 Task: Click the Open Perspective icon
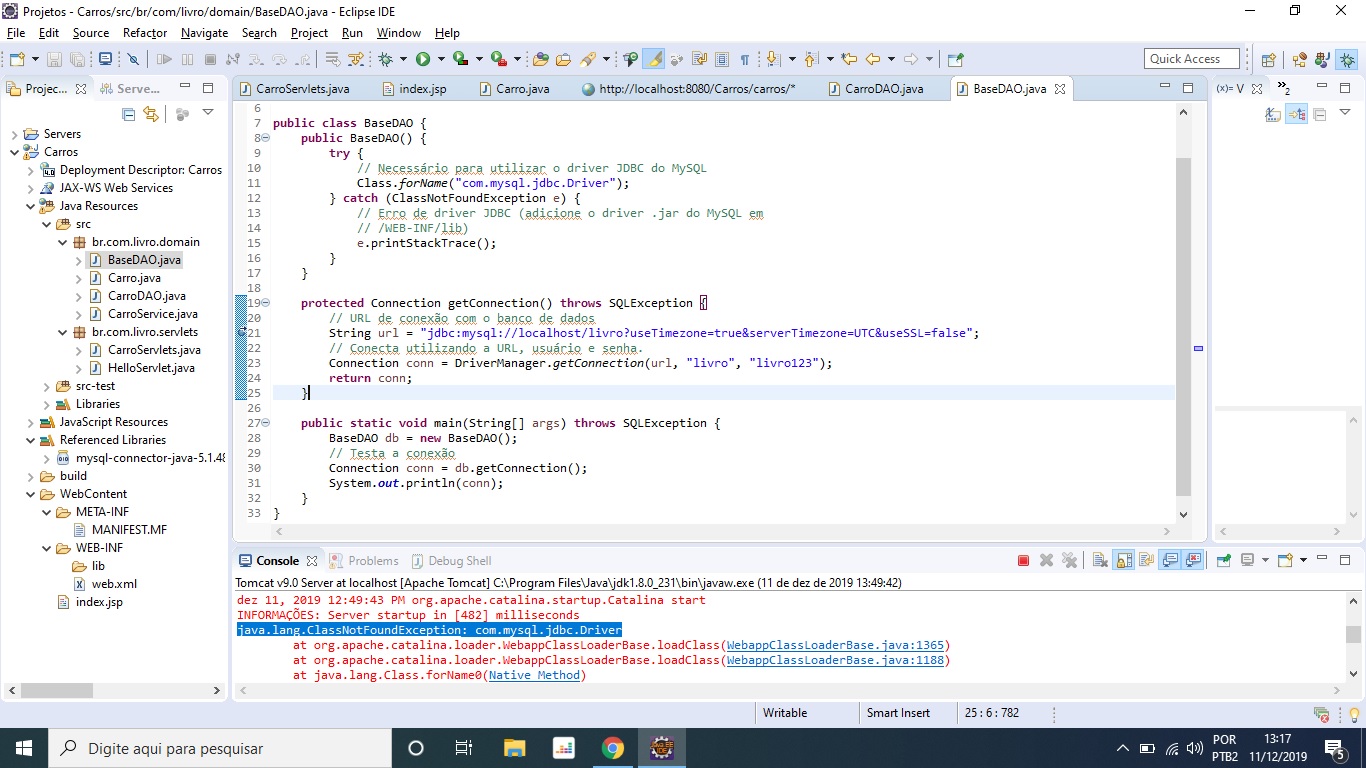click(1268, 59)
